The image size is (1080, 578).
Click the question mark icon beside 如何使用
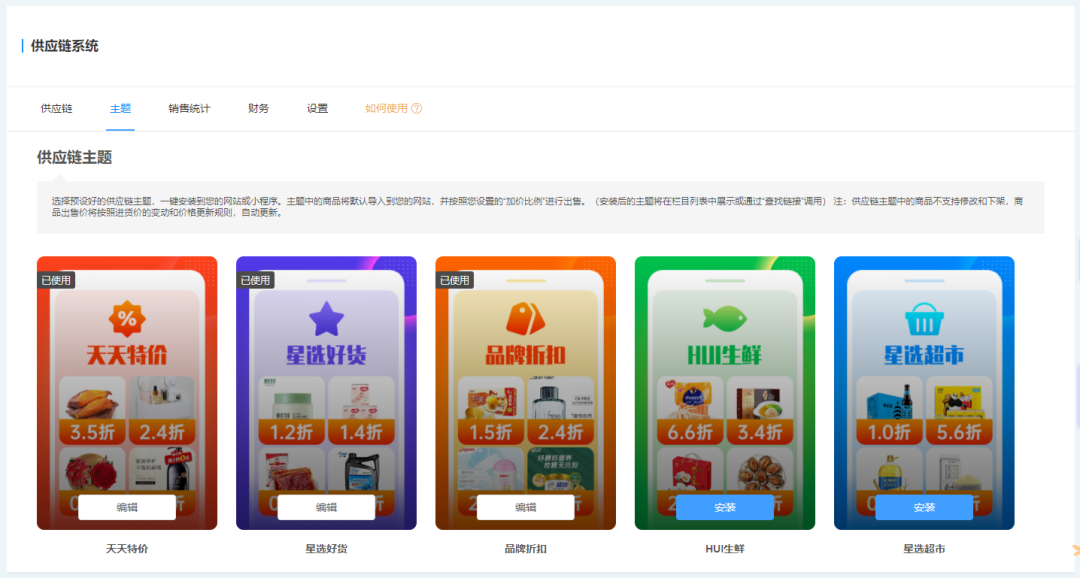click(417, 108)
